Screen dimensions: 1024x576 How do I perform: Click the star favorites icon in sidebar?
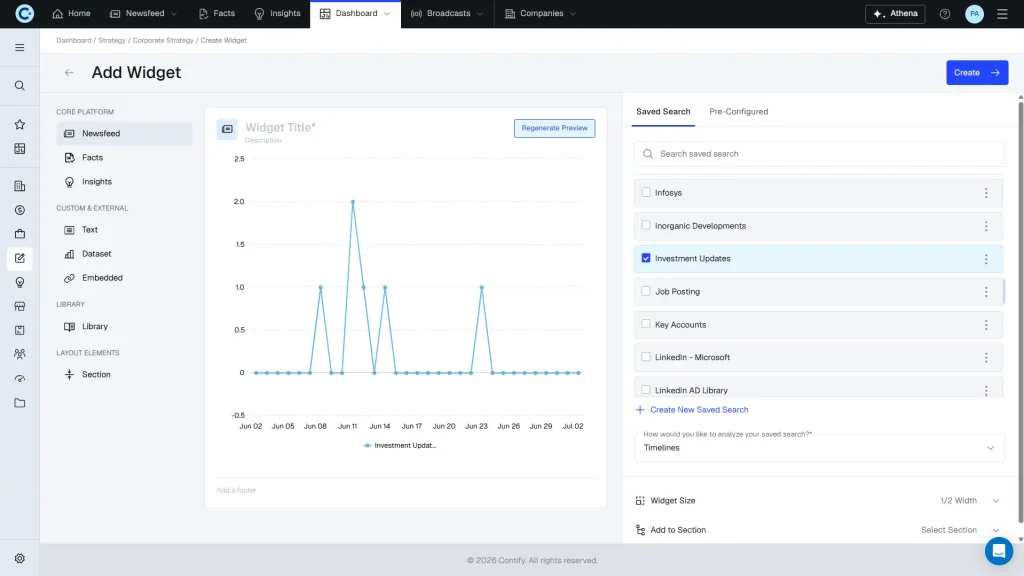click(x=20, y=124)
